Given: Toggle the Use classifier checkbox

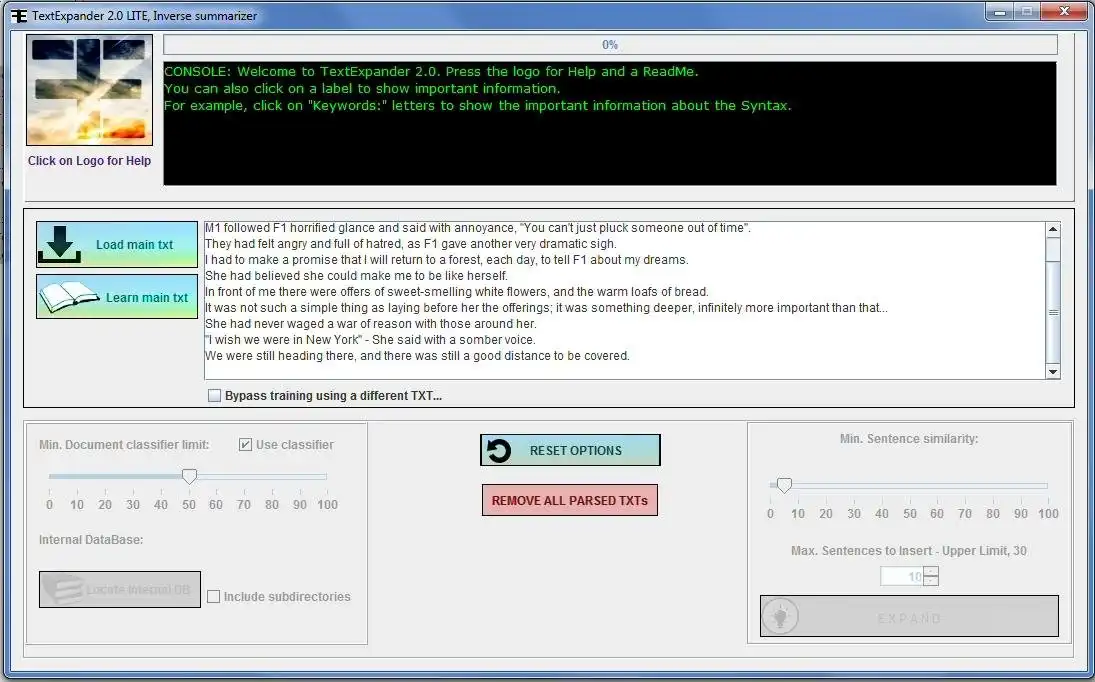Looking at the screenshot, I should [x=245, y=445].
